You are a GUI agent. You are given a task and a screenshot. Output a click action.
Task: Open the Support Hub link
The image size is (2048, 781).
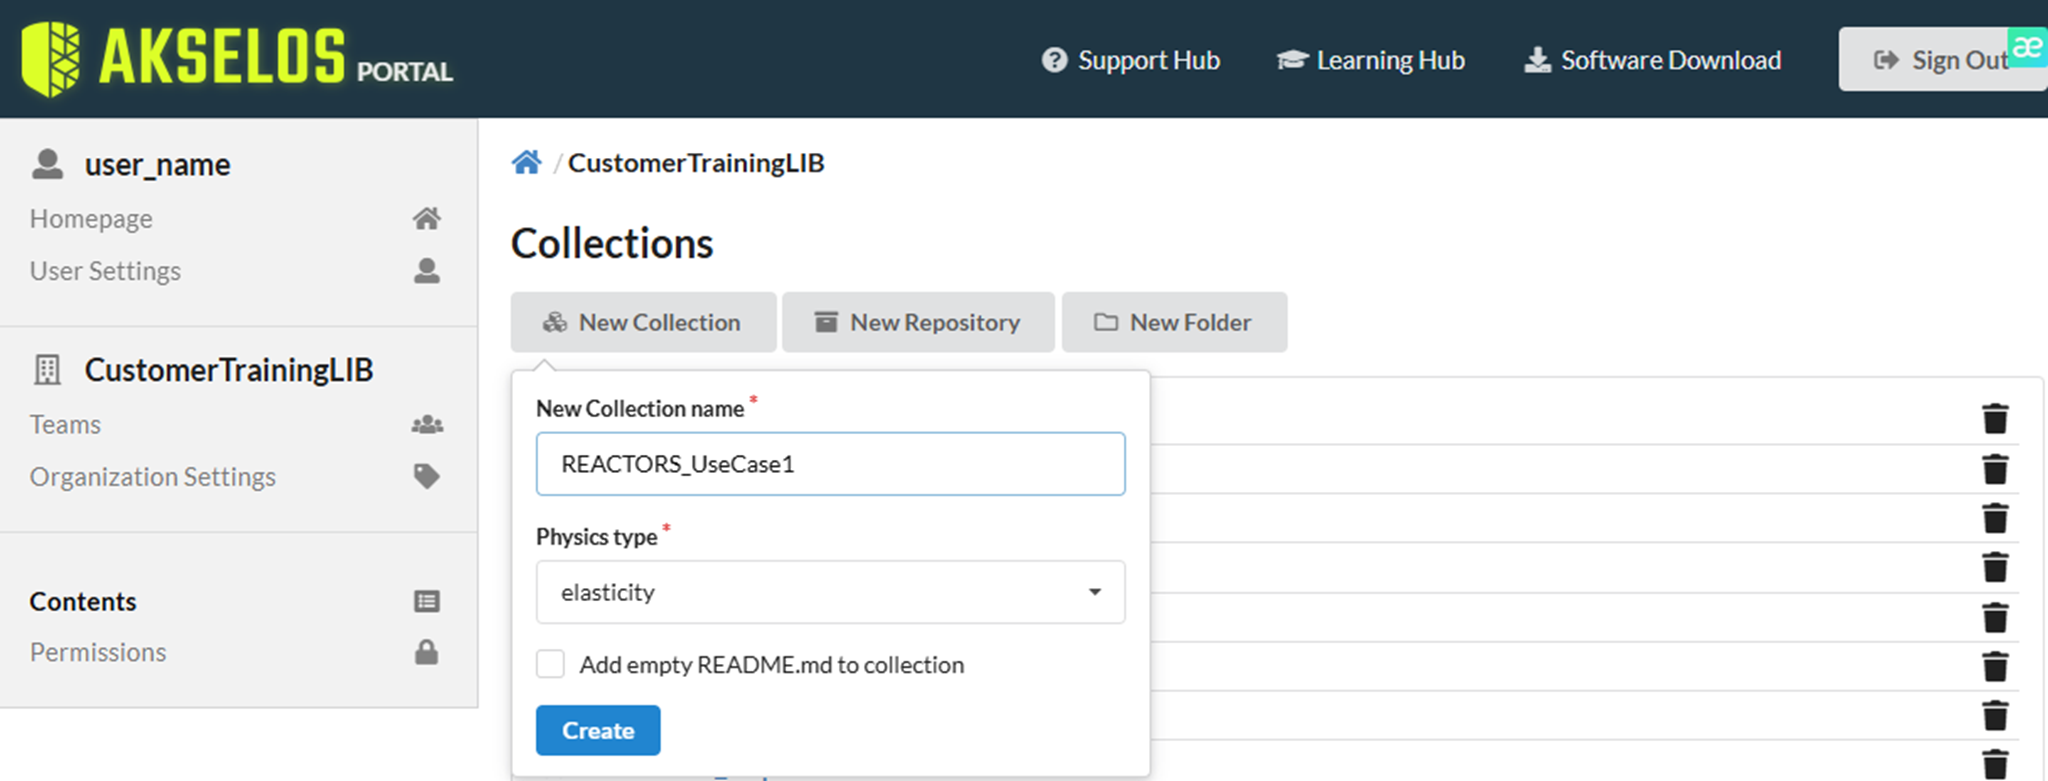(1131, 60)
